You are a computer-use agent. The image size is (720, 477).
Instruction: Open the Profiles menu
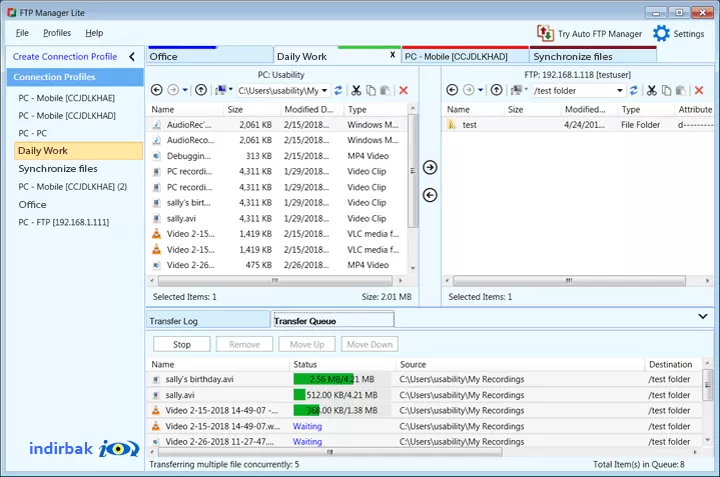(x=57, y=33)
